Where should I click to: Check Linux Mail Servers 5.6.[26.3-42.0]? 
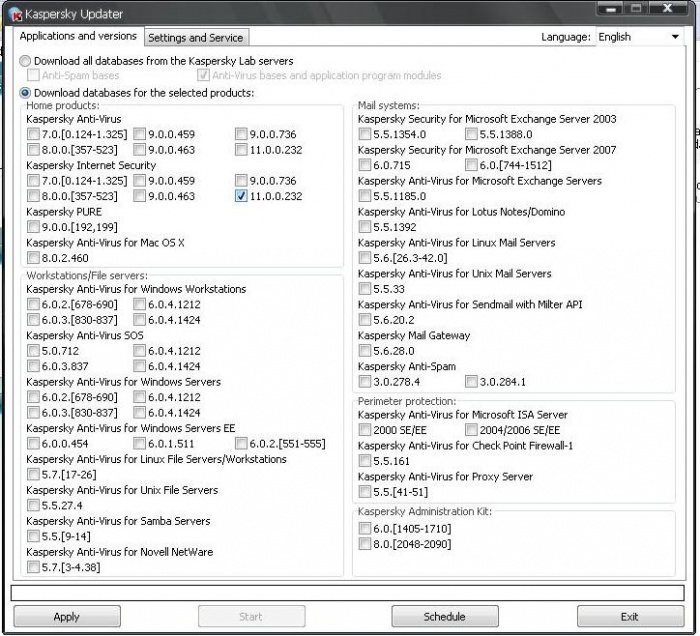[365, 258]
